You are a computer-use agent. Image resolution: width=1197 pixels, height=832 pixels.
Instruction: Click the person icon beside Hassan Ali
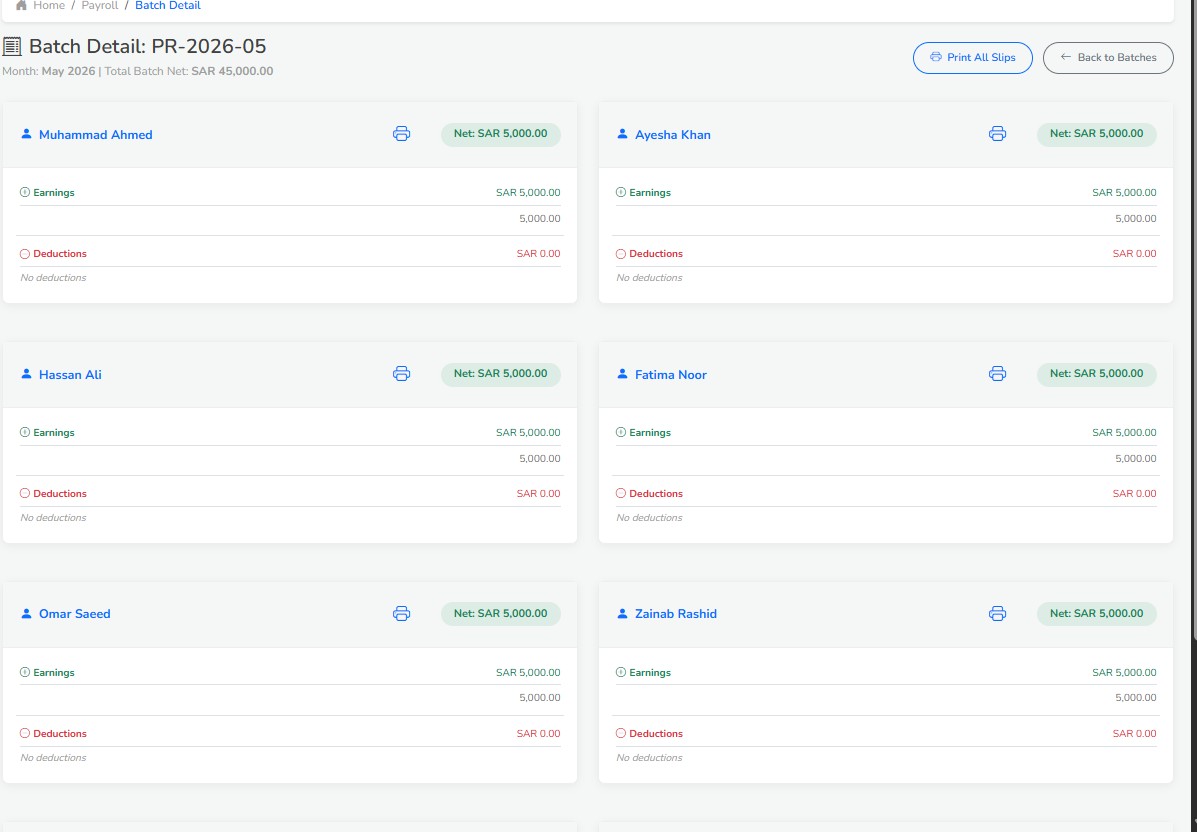[x=26, y=374]
